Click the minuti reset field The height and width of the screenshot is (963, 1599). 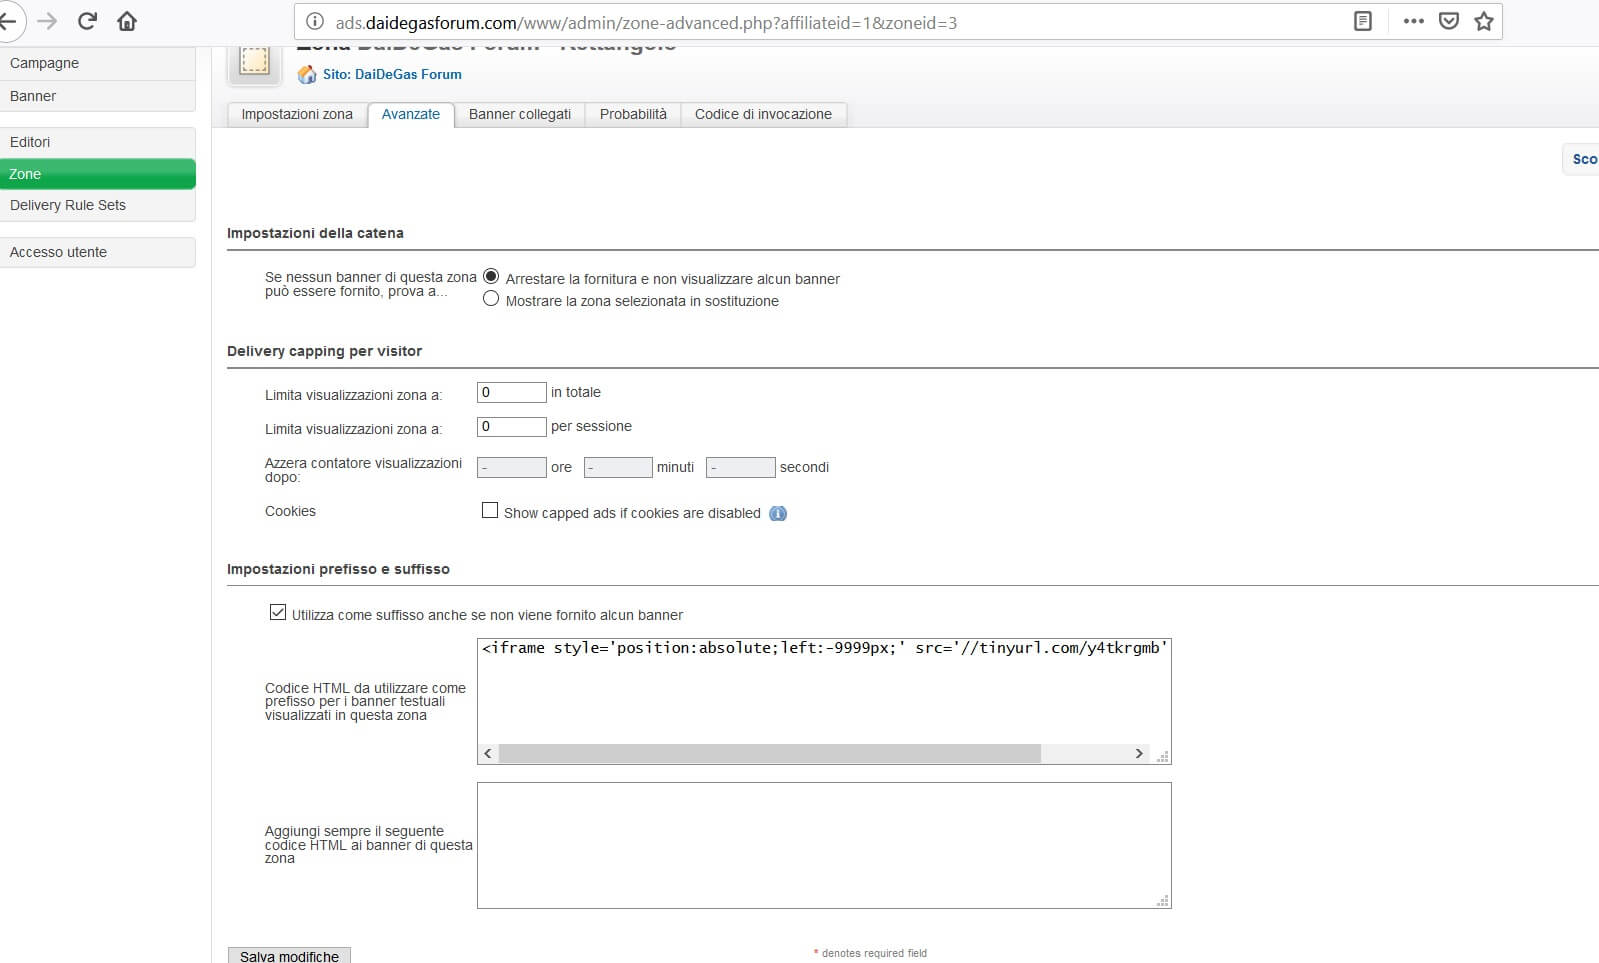click(618, 467)
